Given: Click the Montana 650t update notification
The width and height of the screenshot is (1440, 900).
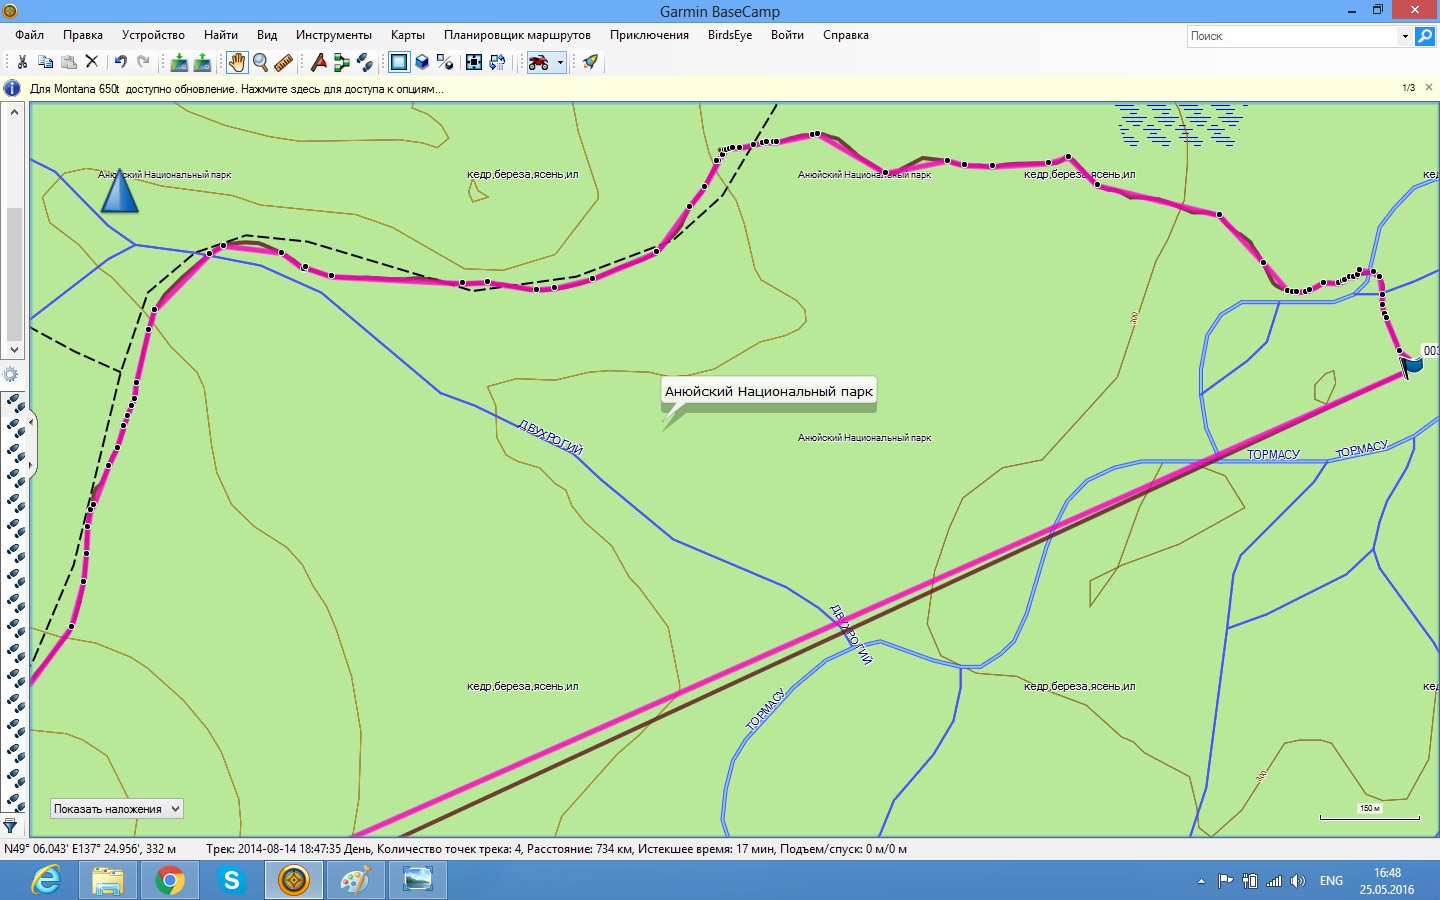Looking at the screenshot, I should pos(236,89).
